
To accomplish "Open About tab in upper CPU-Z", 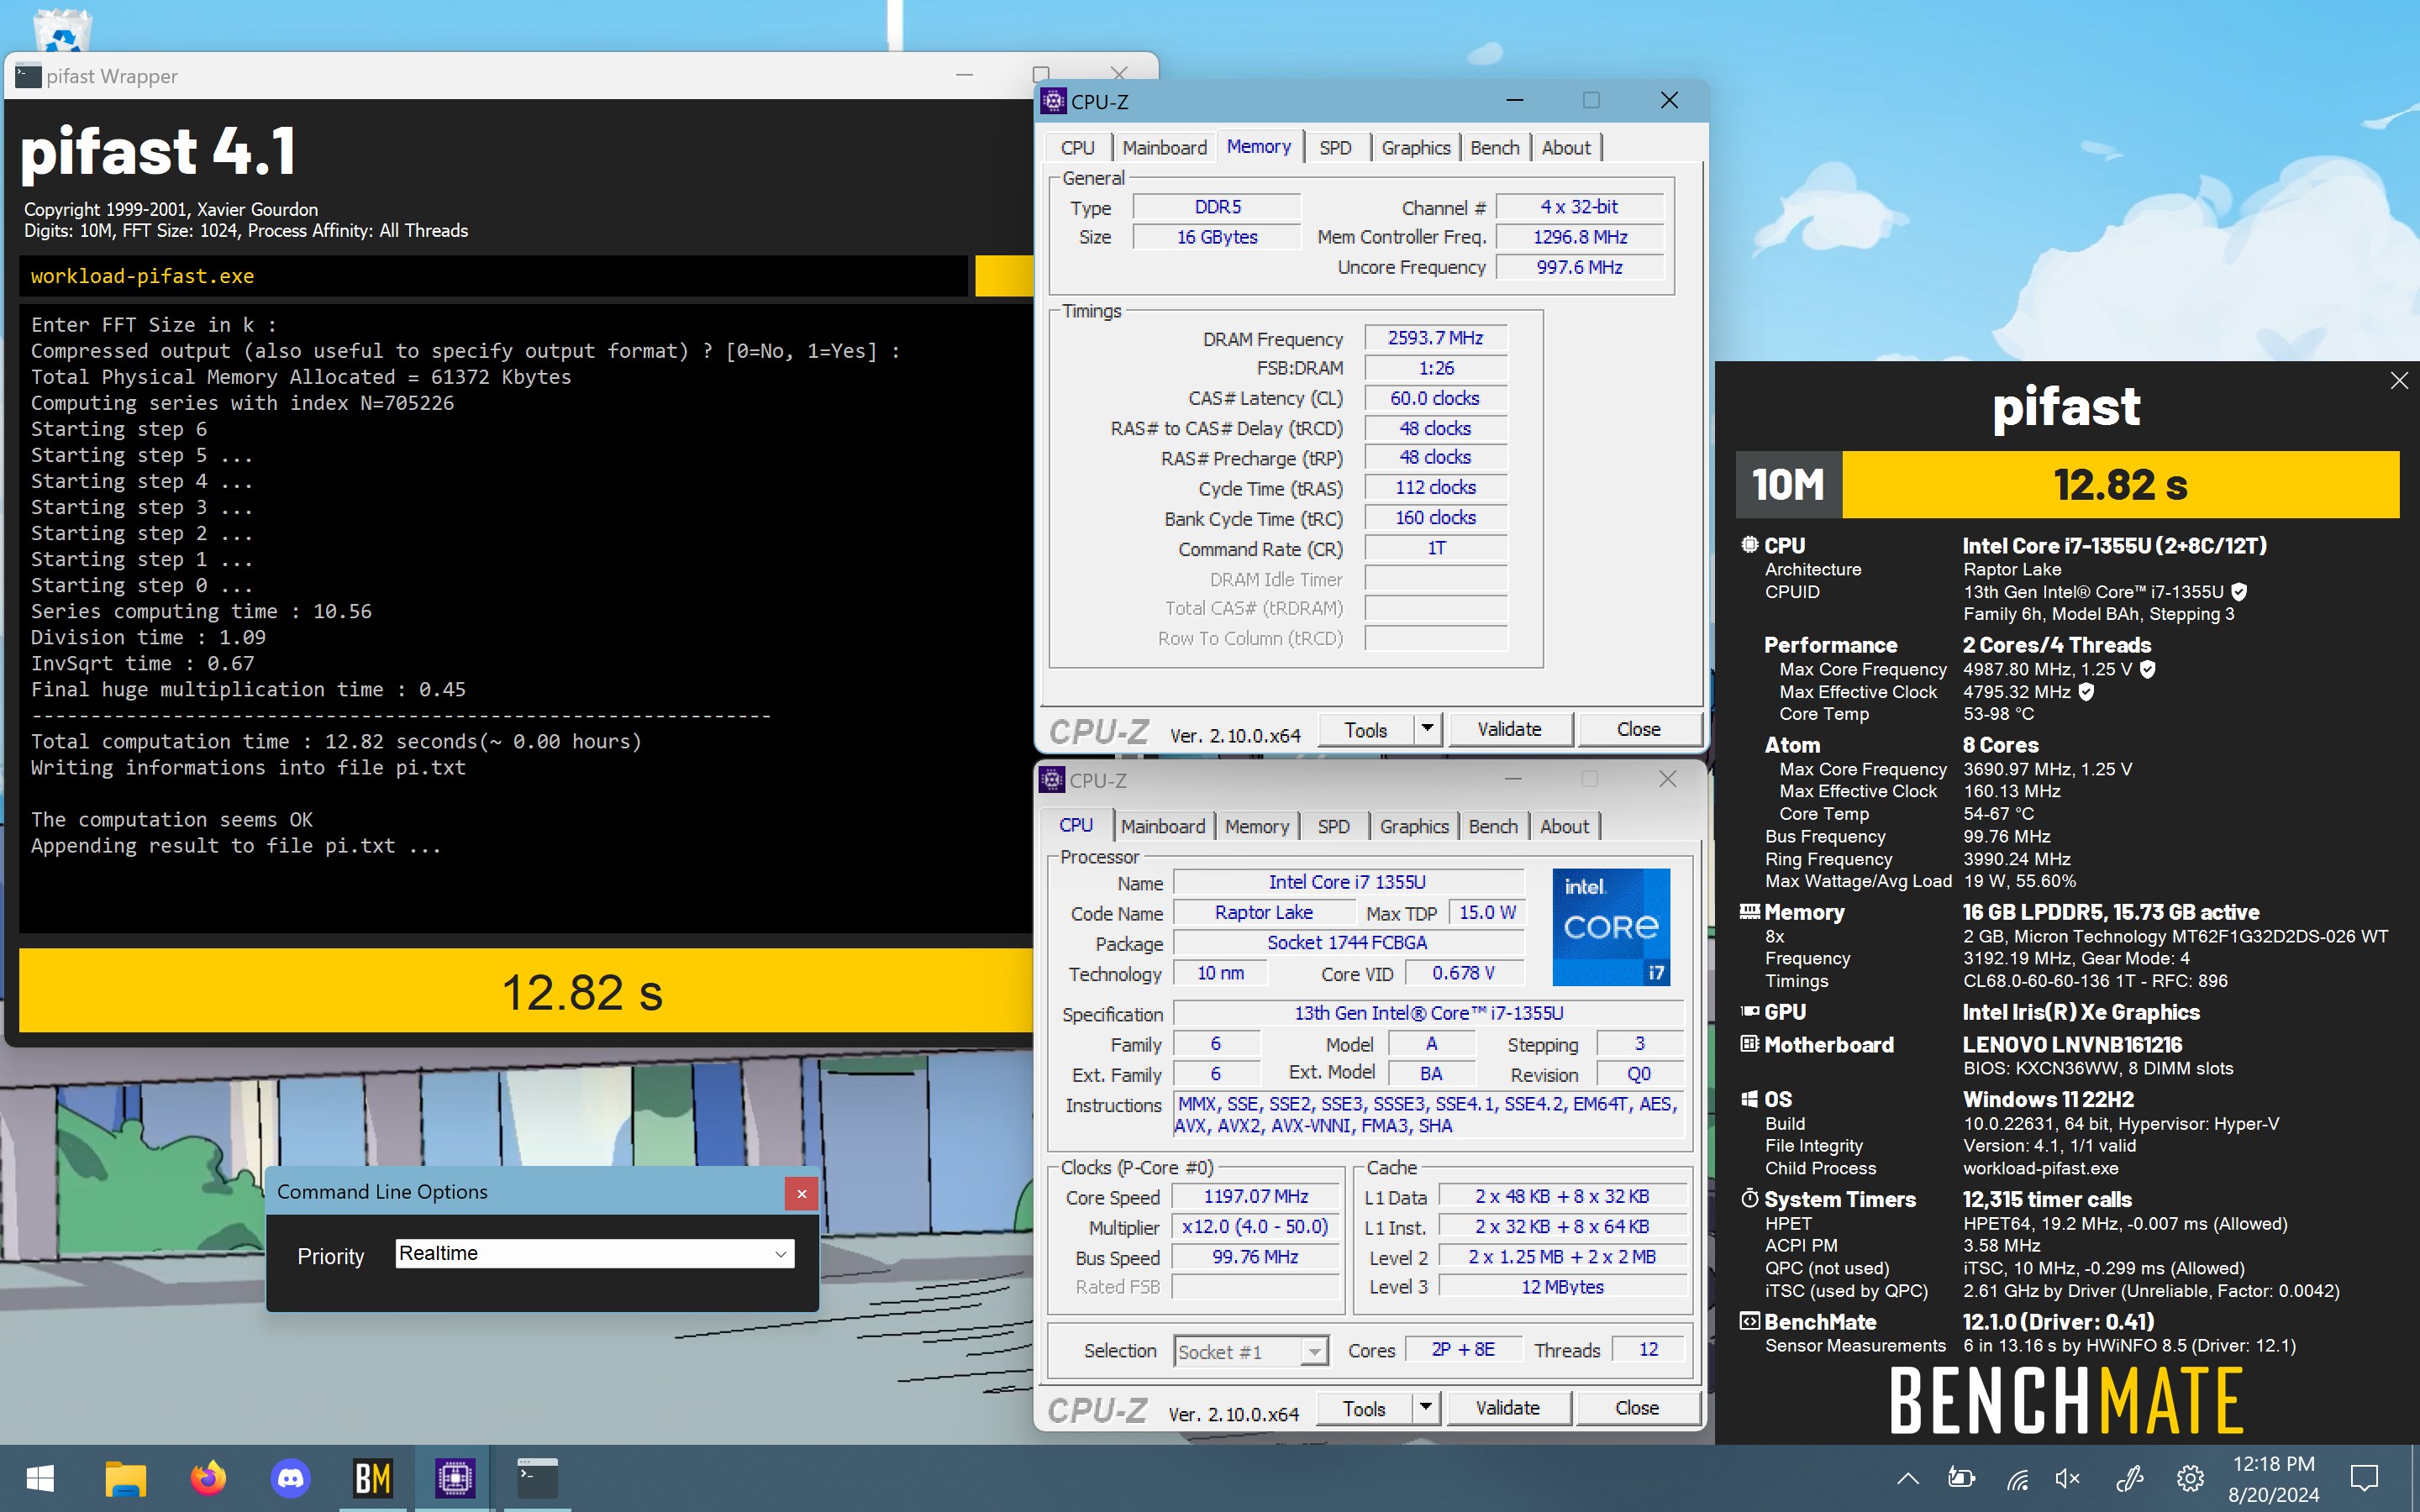I will pyautogui.click(x=1566, y=148).
